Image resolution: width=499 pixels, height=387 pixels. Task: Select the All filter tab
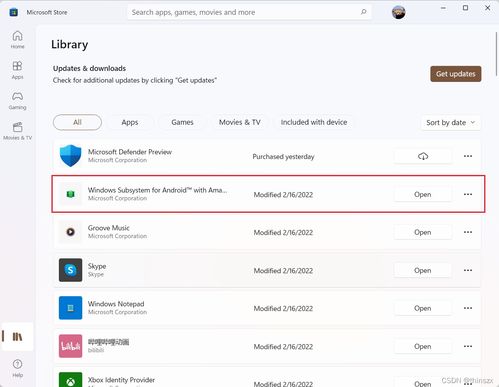(77, 122)
